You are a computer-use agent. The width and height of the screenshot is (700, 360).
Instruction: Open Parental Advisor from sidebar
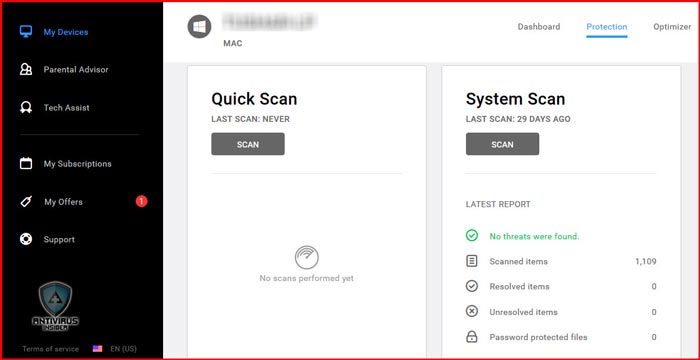point(76,70)
